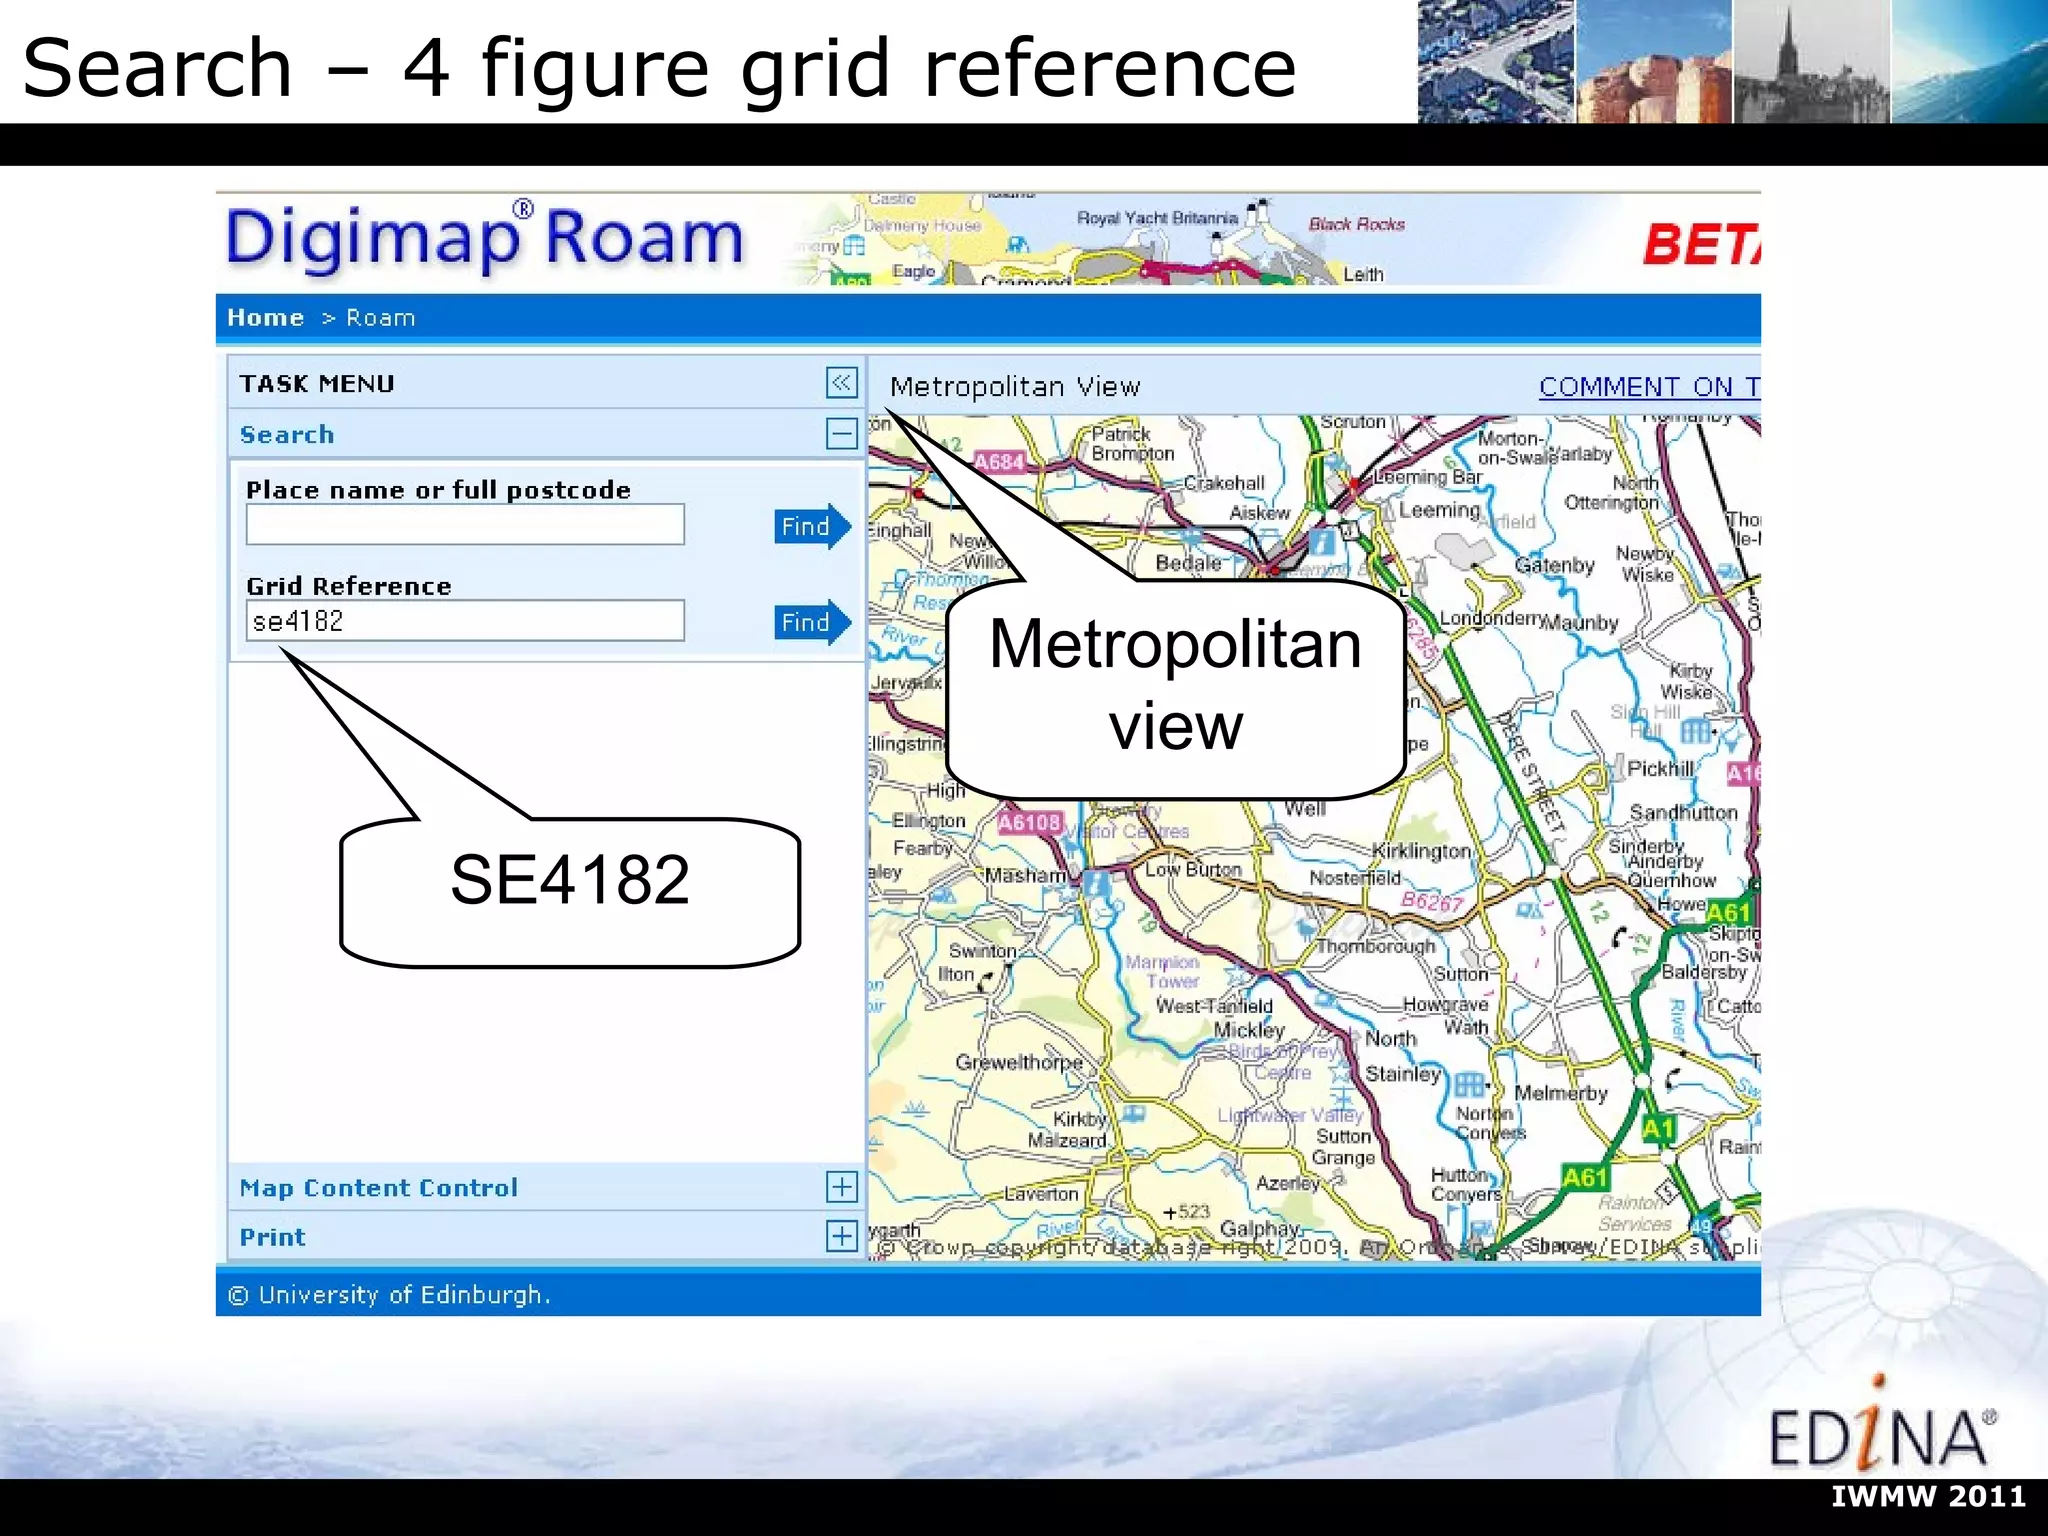Expand the Print section plus icon
The width and height of the screenshot is (2048, 1536).
pyautogui.click(x=841, y=1236)
